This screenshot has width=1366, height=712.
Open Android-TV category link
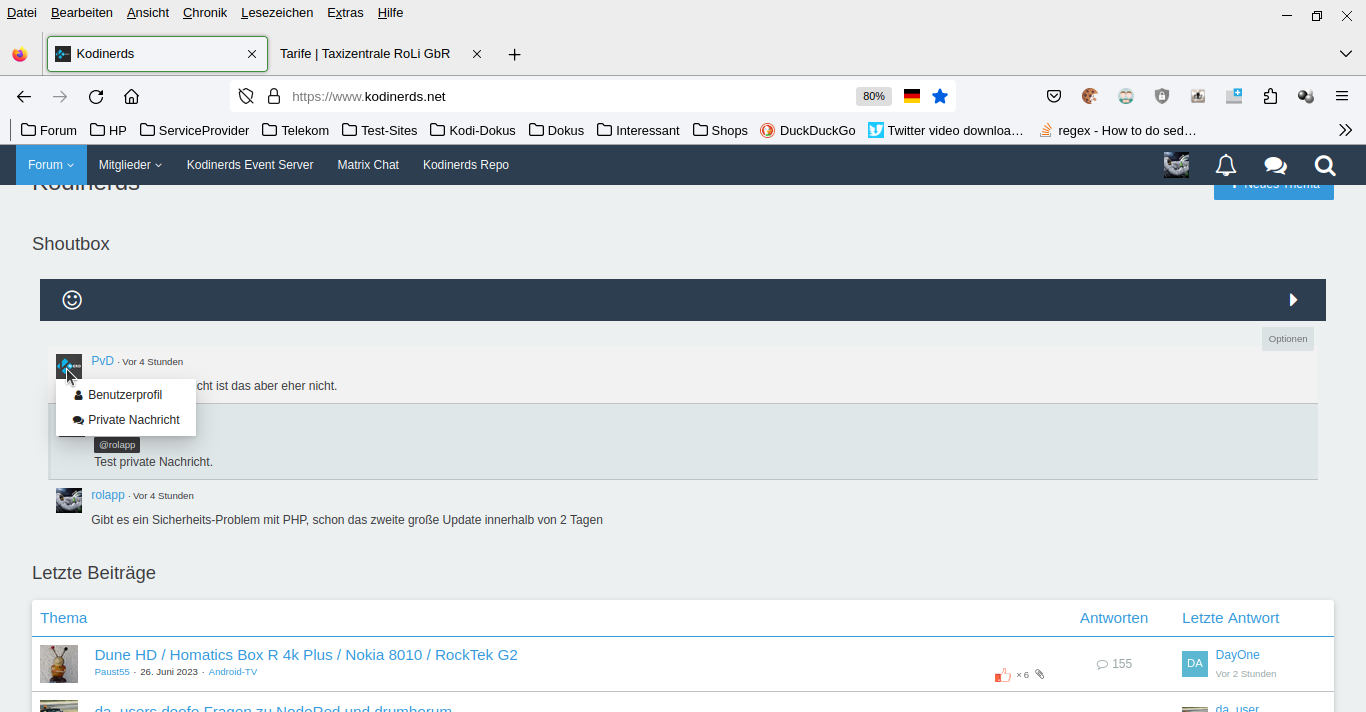(x=233, y=672)
